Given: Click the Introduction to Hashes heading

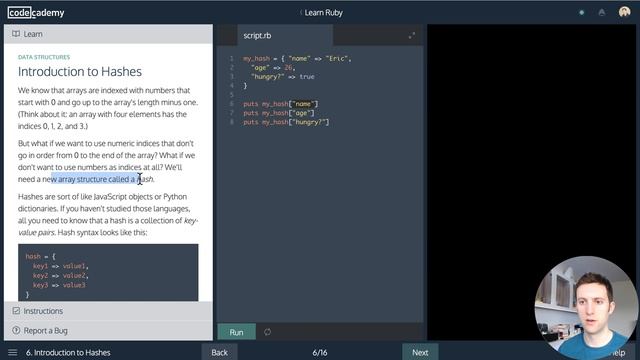Looking at the screenshot, I should (80, 71).
